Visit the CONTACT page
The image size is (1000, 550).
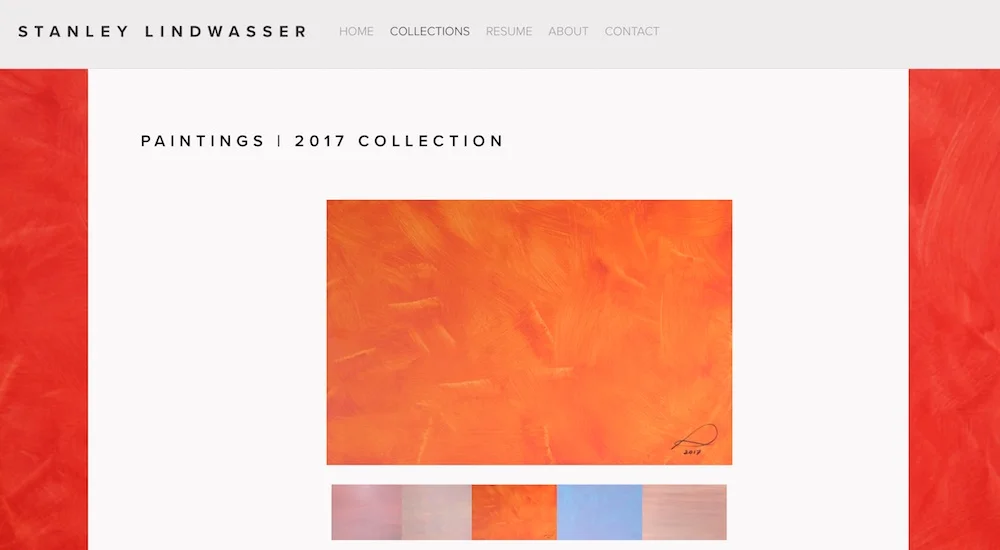click(x=632, y=31)
